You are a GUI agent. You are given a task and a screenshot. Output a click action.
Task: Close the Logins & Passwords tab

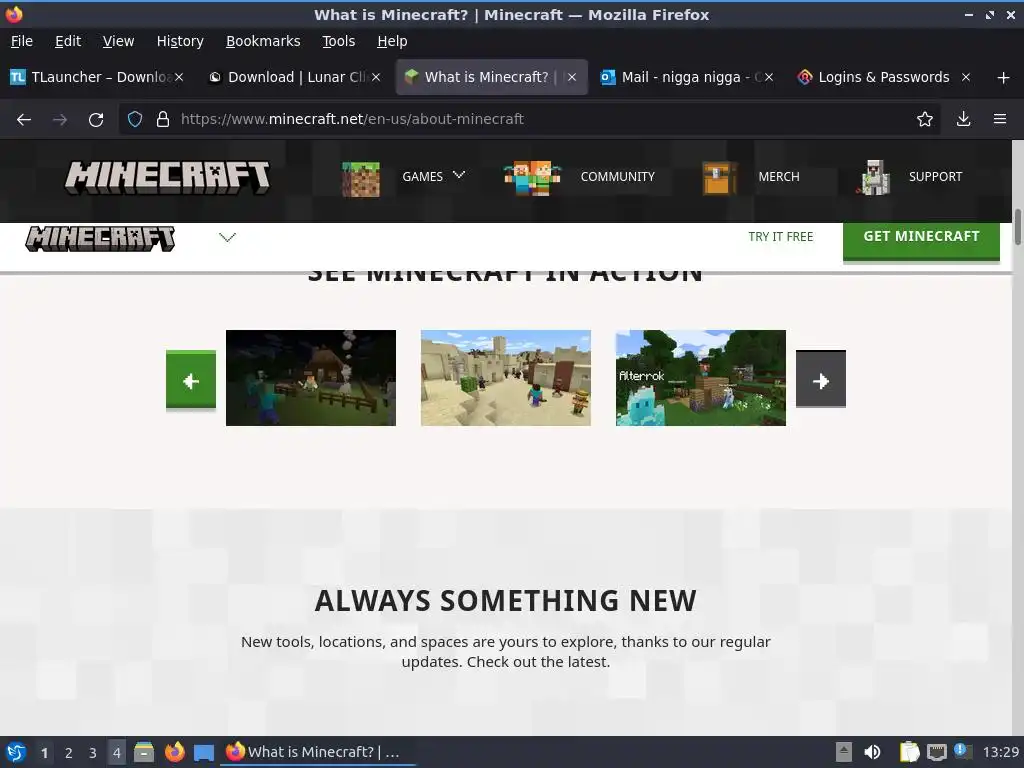click(x=965, y=77)
